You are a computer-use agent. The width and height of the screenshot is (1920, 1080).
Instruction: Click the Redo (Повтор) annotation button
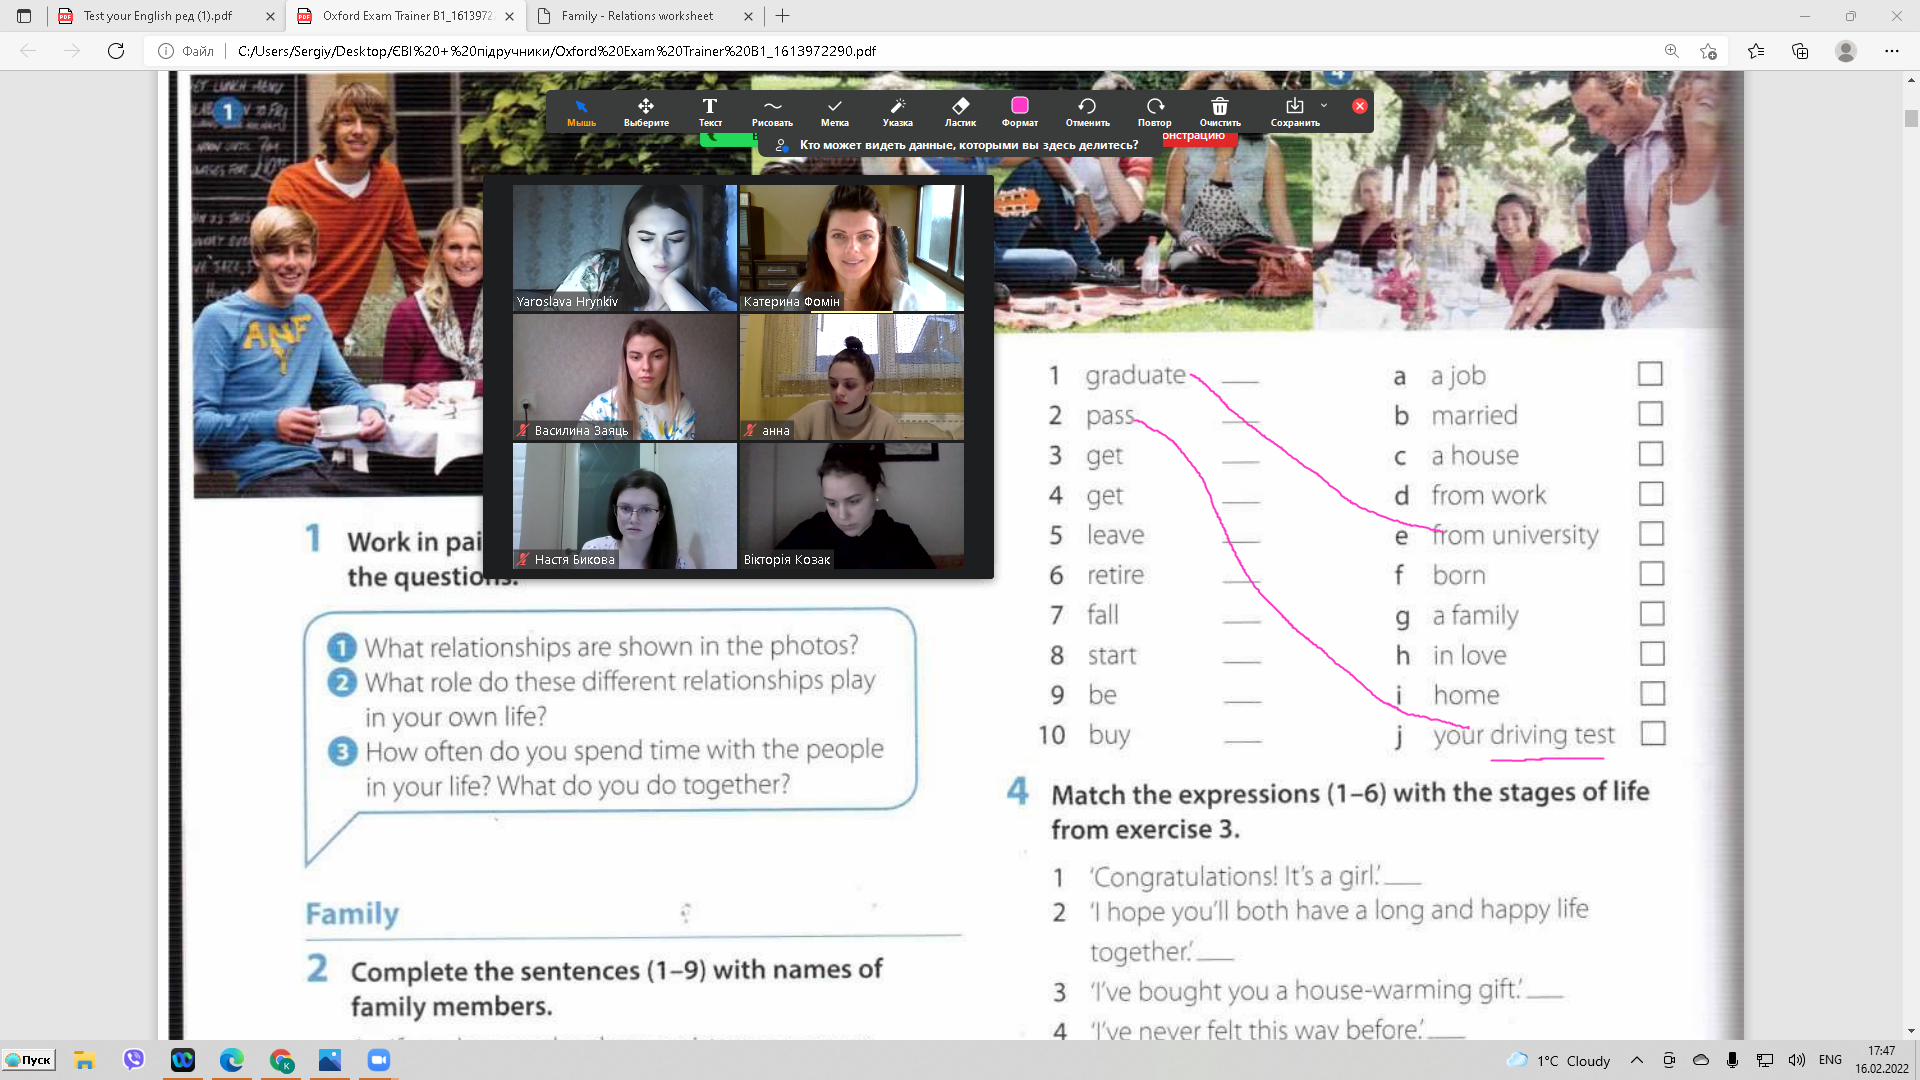pyautogui.click(x=1154, y=111)
